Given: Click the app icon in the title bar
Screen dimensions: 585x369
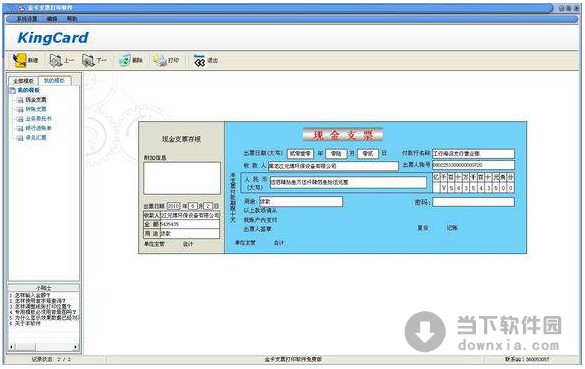Looking at the screenshot, I should pos(22,8).
